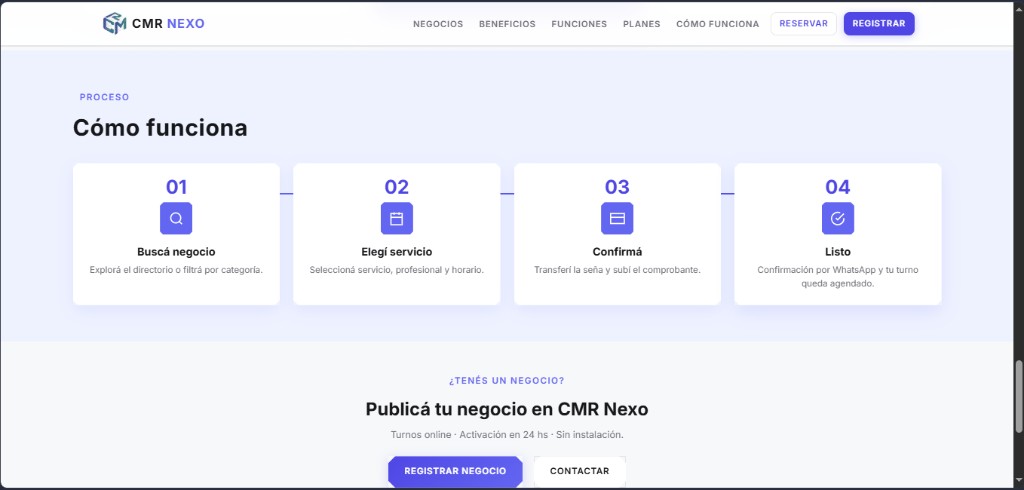The height and width of the screenshot is (490, 1024).
Task: Click the checkmark icon in step 04
Action: pos(838,219)
